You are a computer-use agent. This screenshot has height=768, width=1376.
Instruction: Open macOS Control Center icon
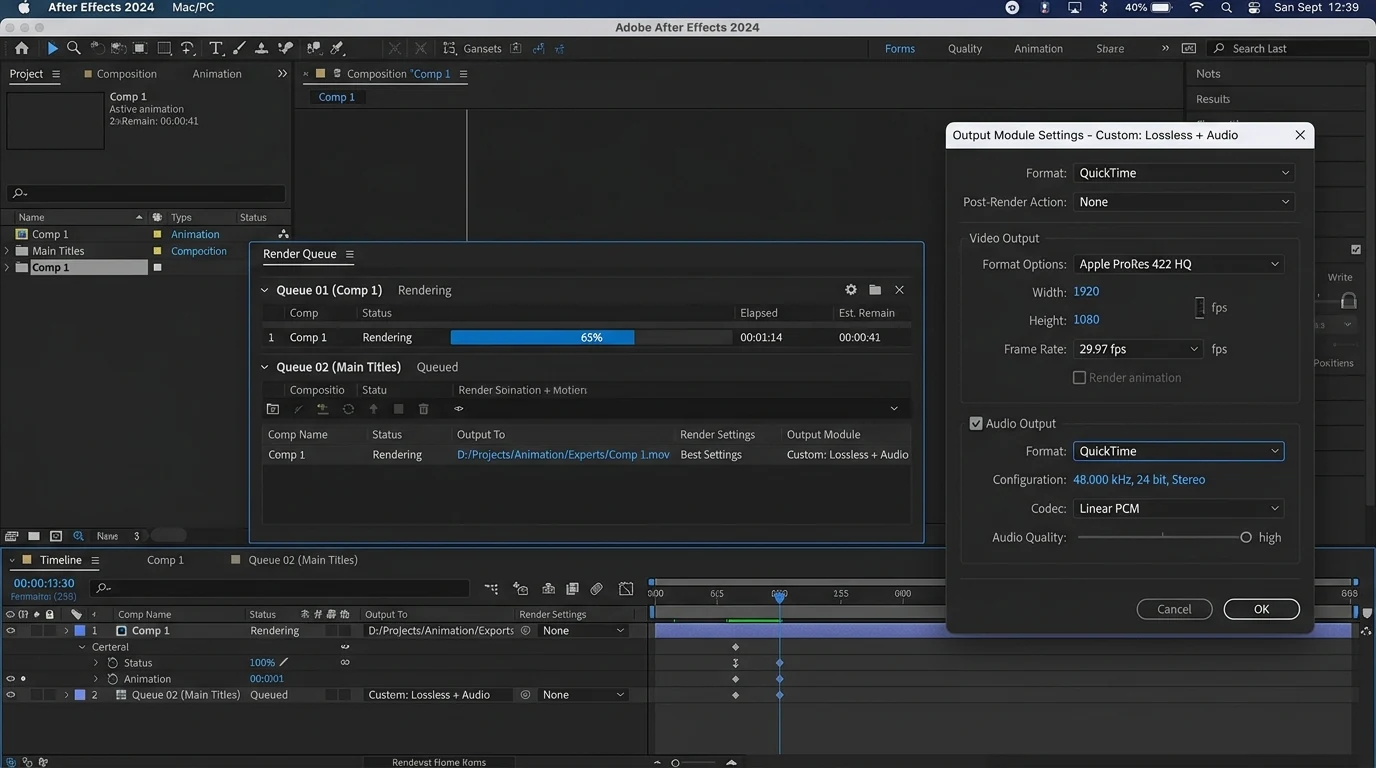click(1254, 7)
